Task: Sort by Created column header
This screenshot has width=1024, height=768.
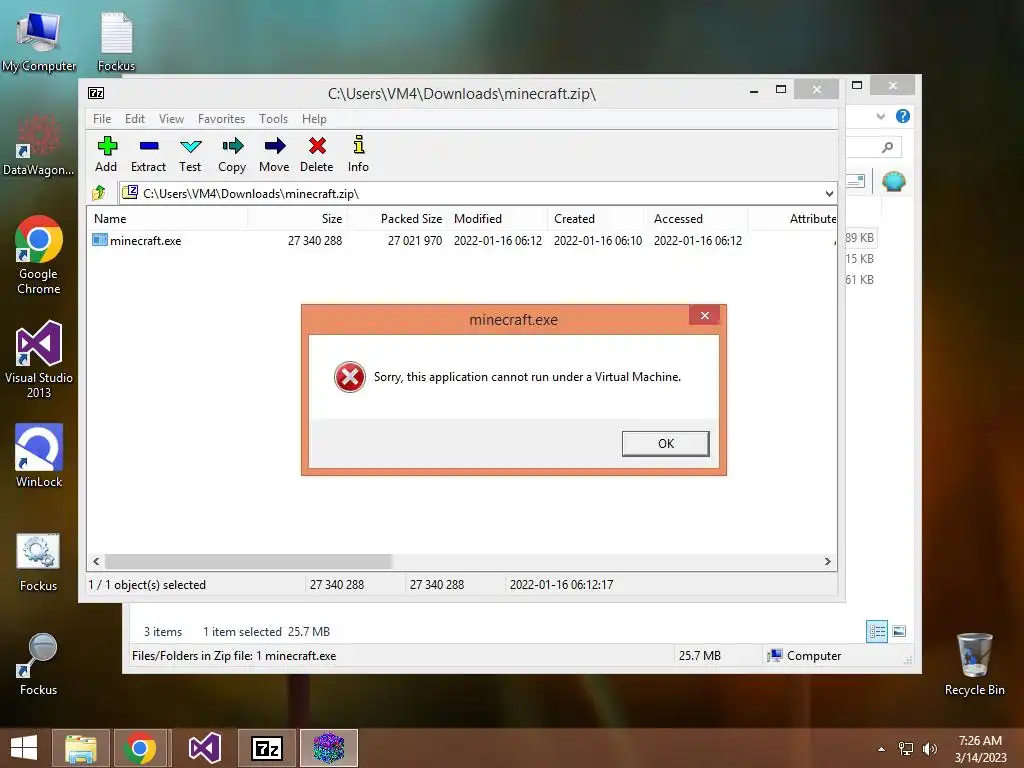Action: (x=598, y=219)
